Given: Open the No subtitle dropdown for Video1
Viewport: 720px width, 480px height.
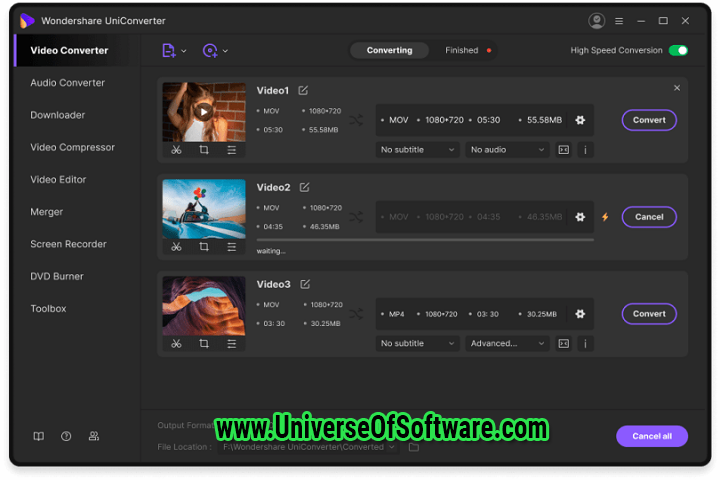Looking at the screenshot, I should (x=417, y=150).
